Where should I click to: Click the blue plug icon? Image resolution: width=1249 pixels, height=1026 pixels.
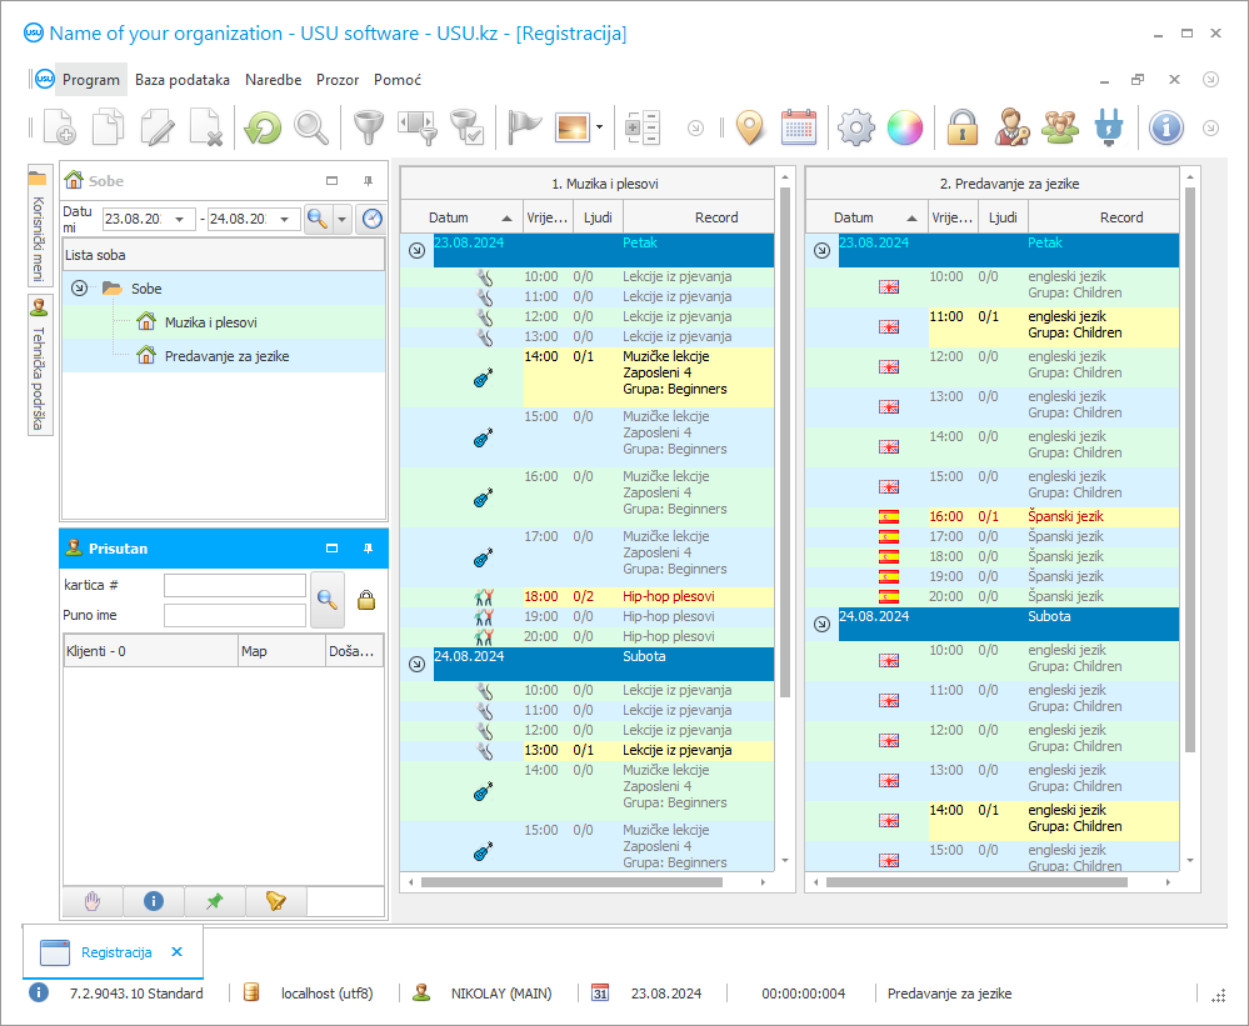click(x=1109, y=128)
